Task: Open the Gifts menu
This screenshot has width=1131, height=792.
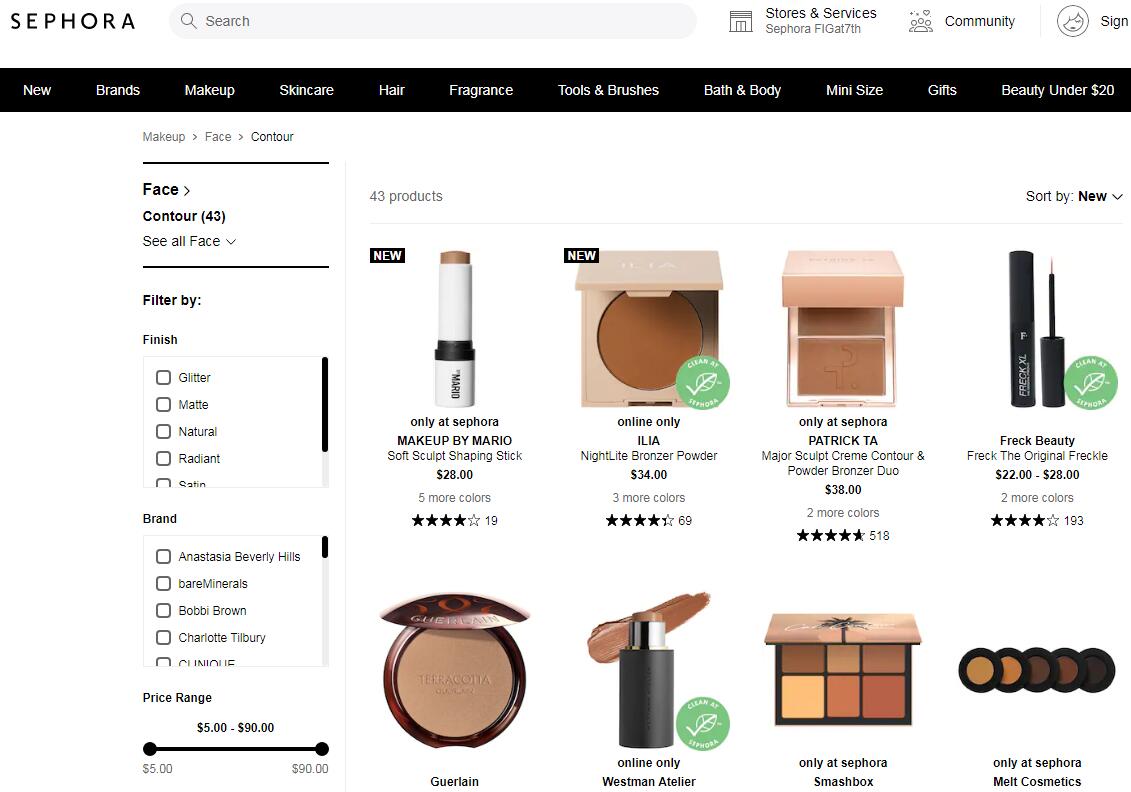Action: pyautogui.click(x=942, y=90)
